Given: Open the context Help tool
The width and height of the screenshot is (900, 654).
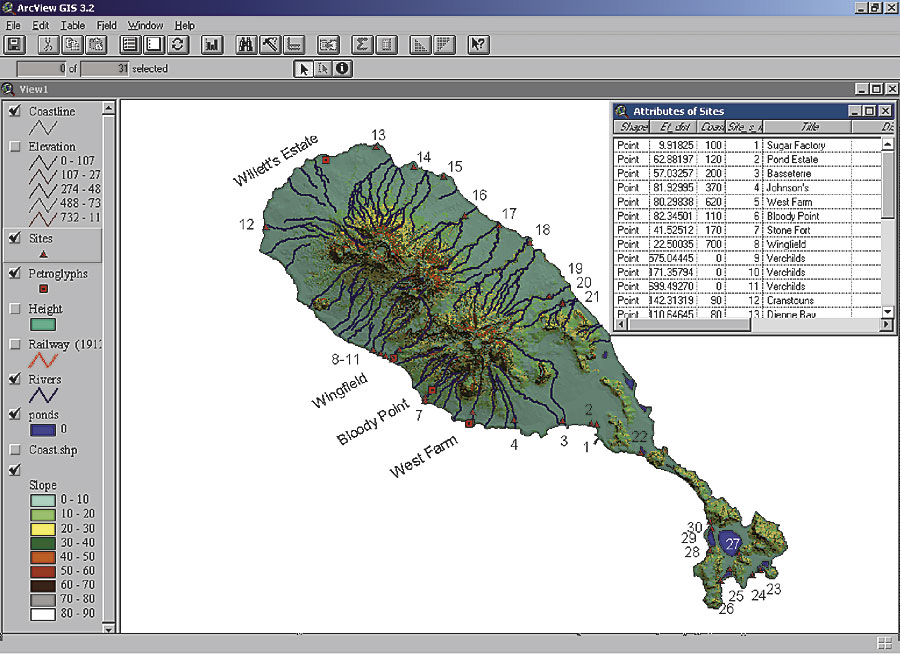Looking at the screenshot, I should [478, 44].
